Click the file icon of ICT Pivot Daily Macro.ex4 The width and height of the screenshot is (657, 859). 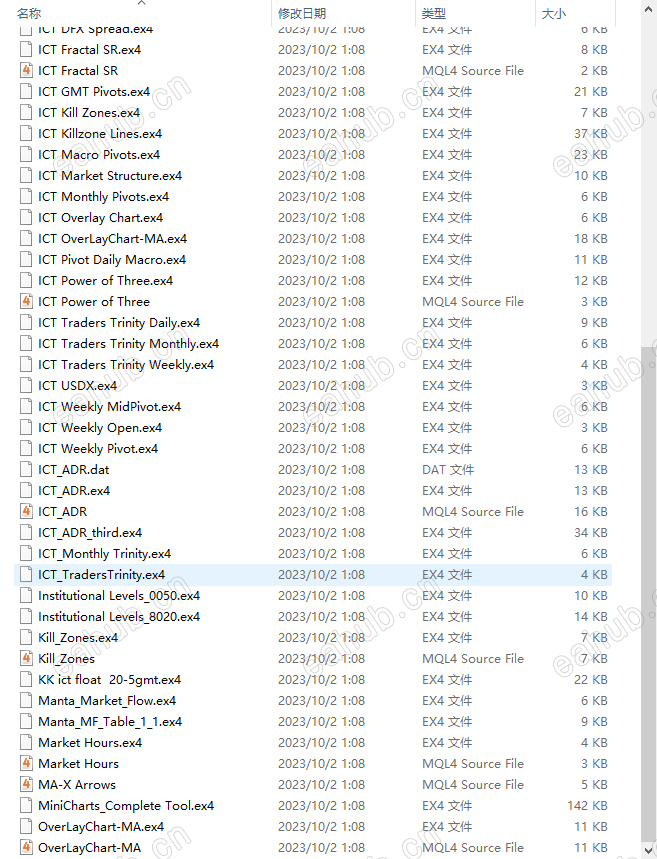[26, 259]
